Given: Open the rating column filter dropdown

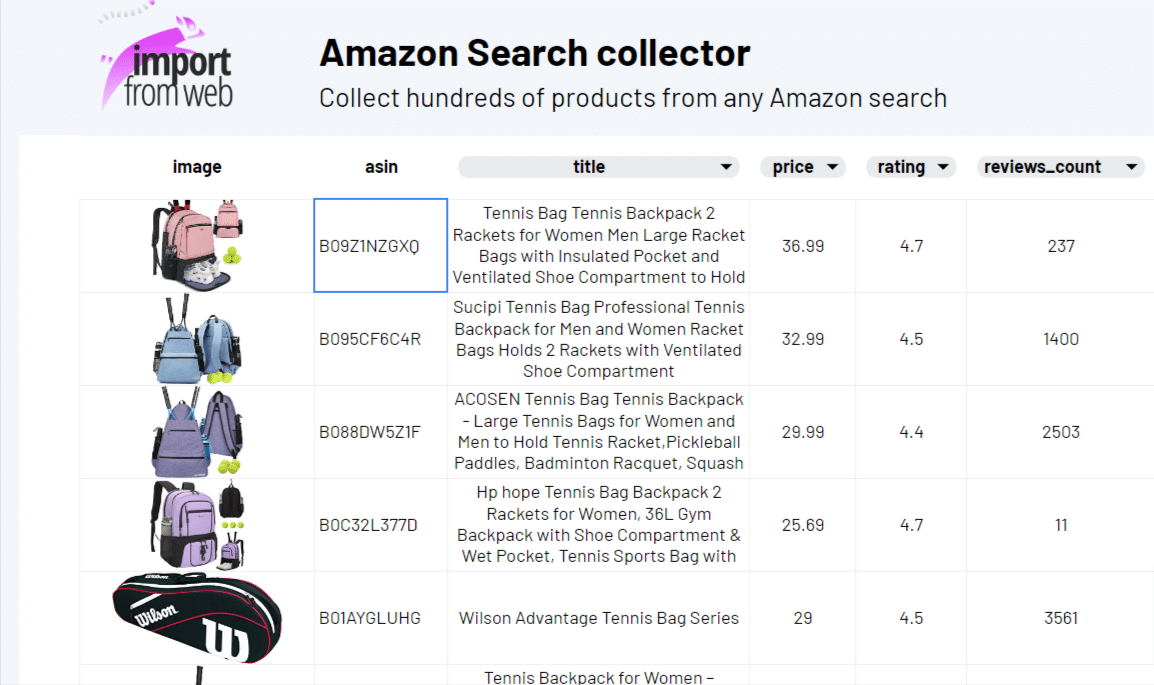Looking at the screenshot, I should [x=942, y=167].
